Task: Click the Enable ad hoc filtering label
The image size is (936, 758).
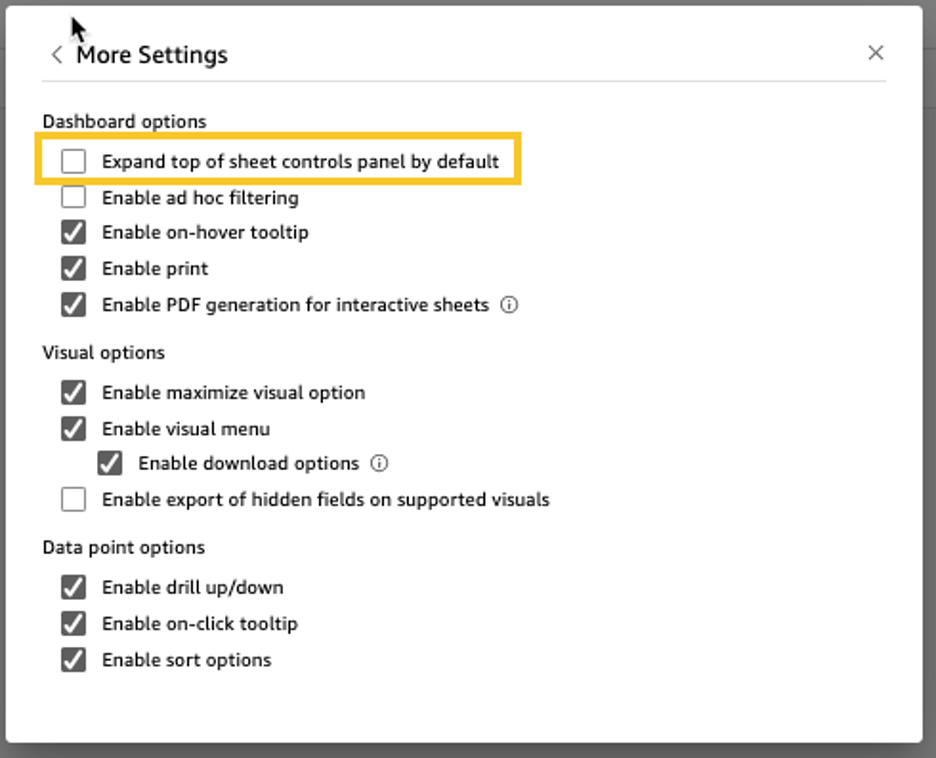Action: 200,198
